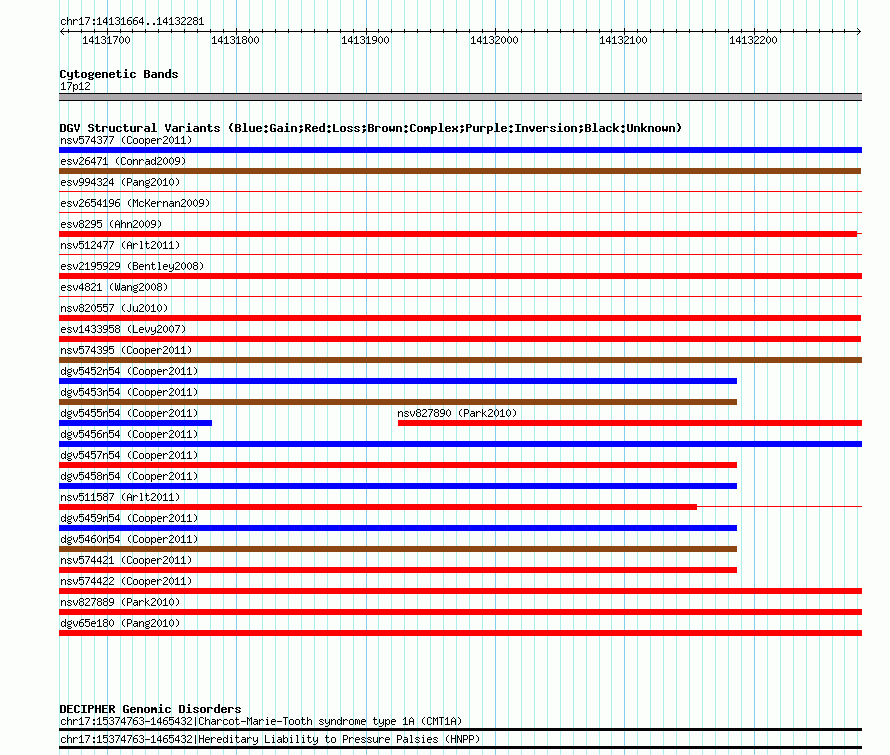
Task: Open Hereditary Liability to Pressure Palsies entry
Action: click(270, 739)
